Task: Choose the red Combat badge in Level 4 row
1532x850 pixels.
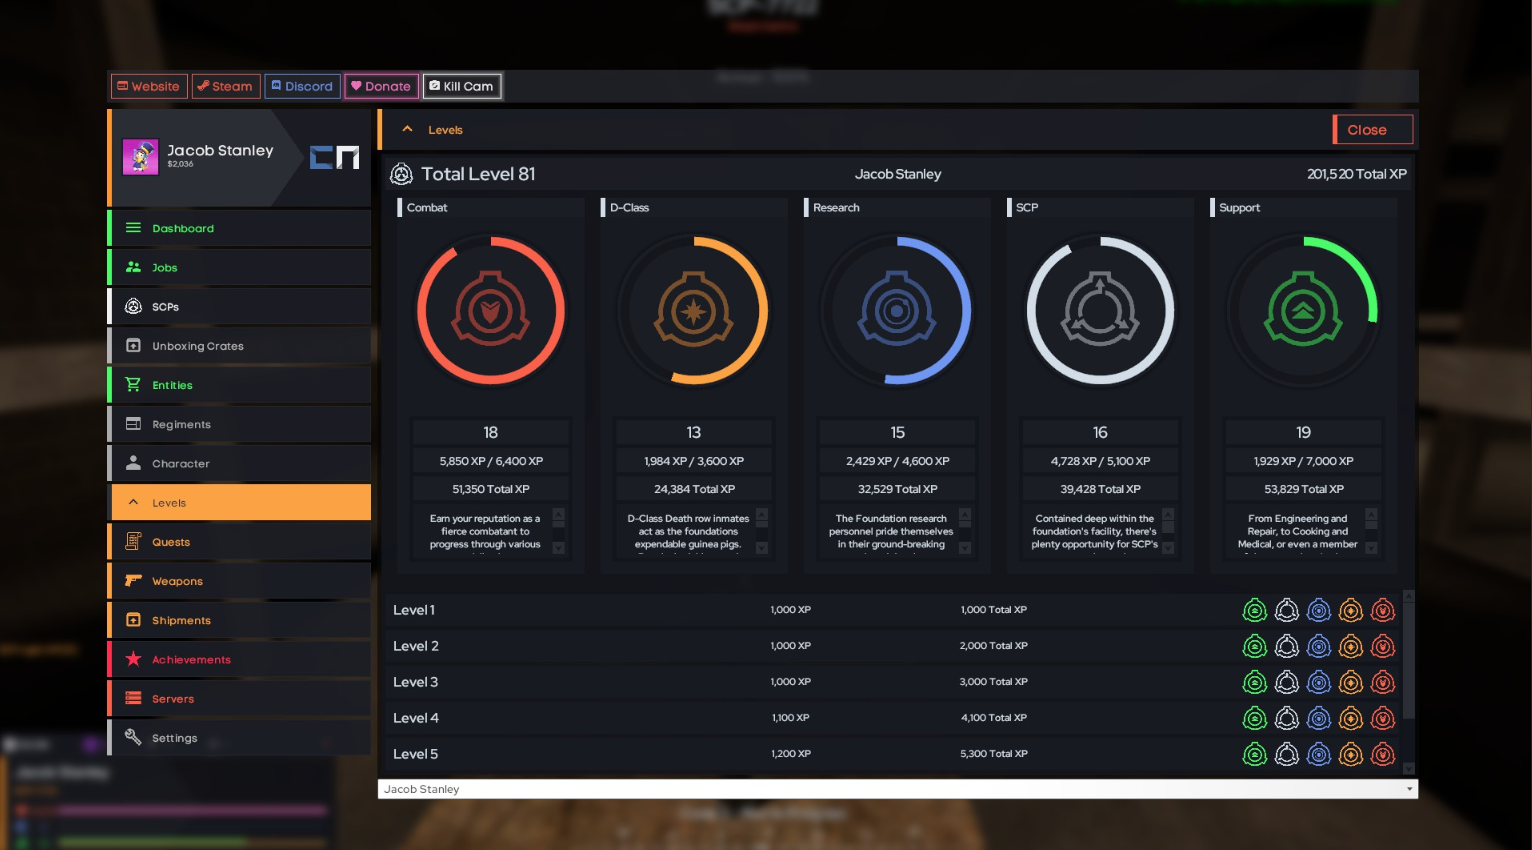Action: pyautogui.click(x=1383, y=718)
